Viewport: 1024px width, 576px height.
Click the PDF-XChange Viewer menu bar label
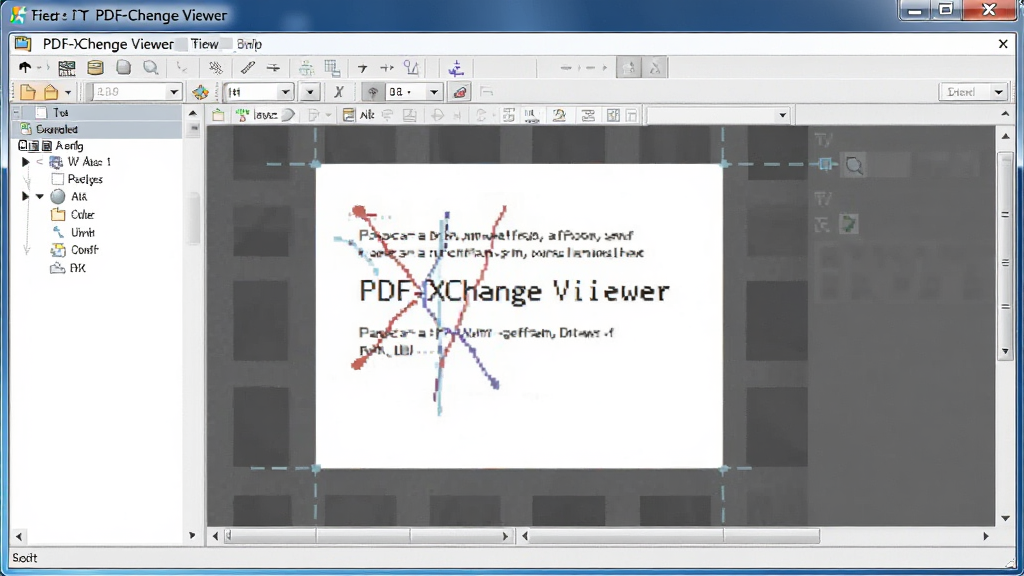tap(108, 44)
